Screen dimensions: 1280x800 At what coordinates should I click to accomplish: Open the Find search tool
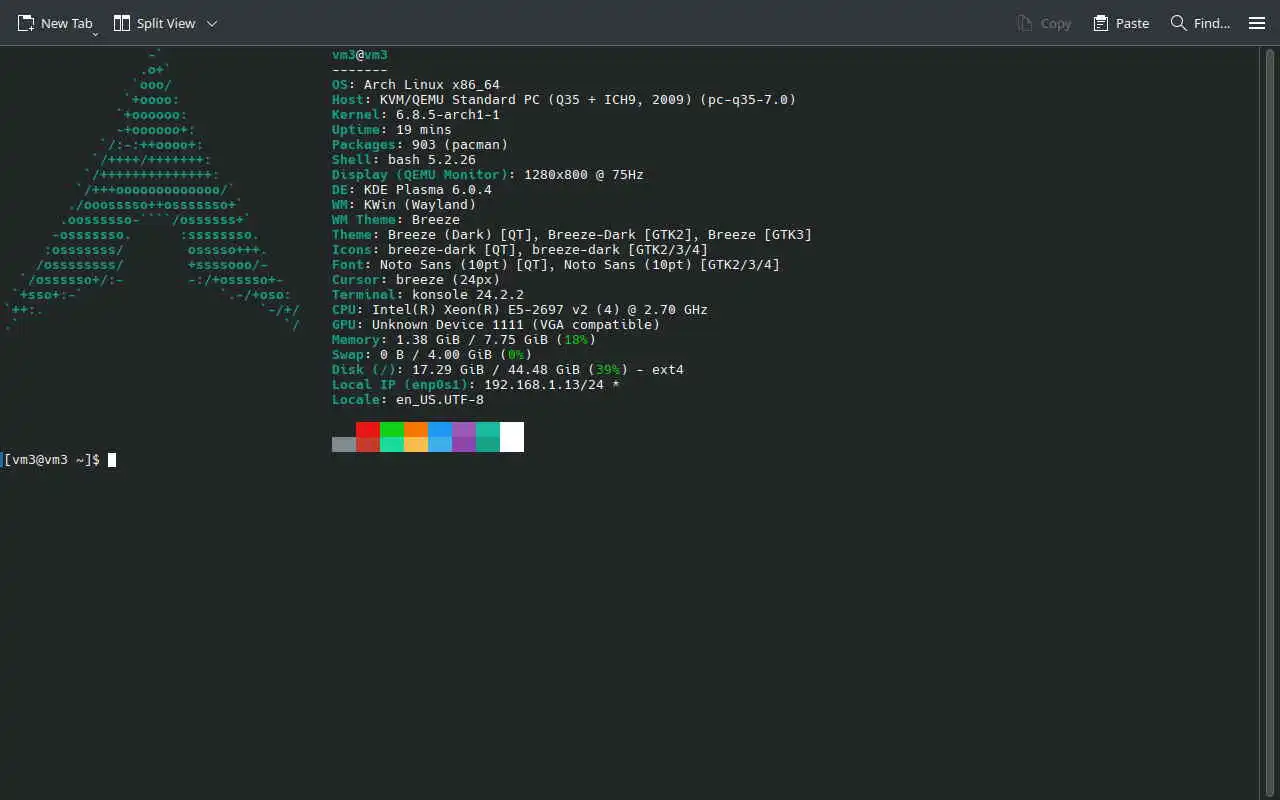1200,23
